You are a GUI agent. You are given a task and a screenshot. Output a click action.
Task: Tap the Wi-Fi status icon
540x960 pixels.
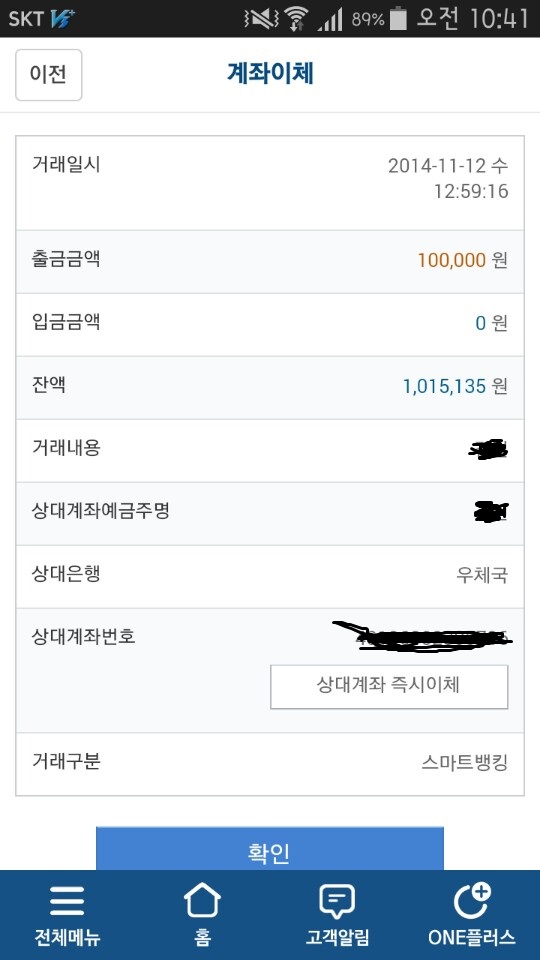[x=296, y=19]
